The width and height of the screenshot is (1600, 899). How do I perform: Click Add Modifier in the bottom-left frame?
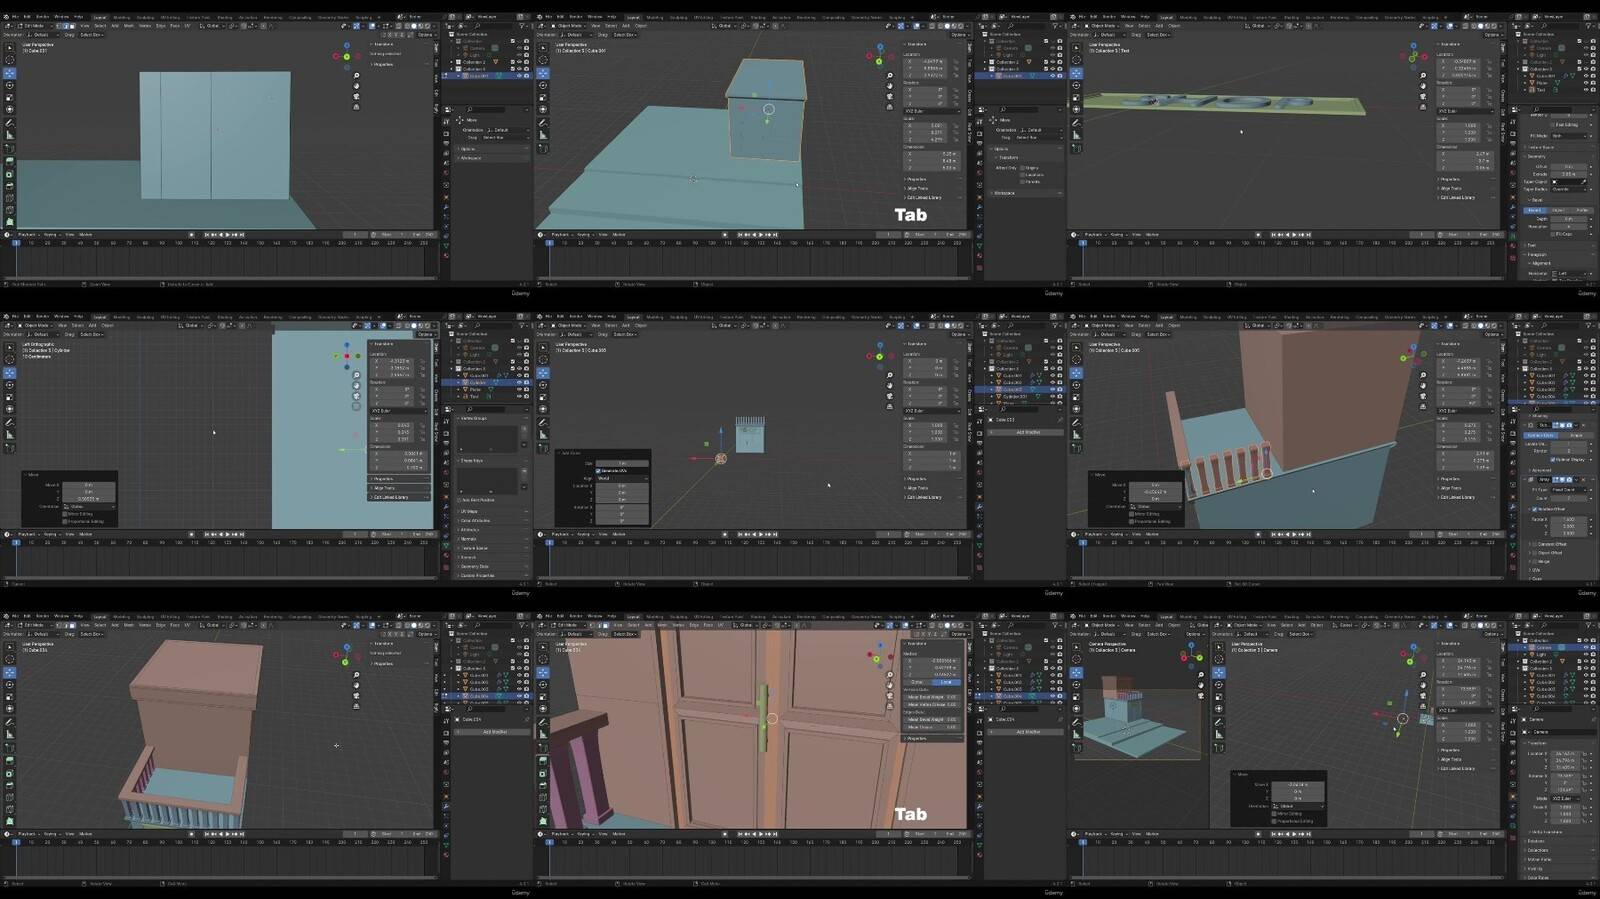point(494,732)
